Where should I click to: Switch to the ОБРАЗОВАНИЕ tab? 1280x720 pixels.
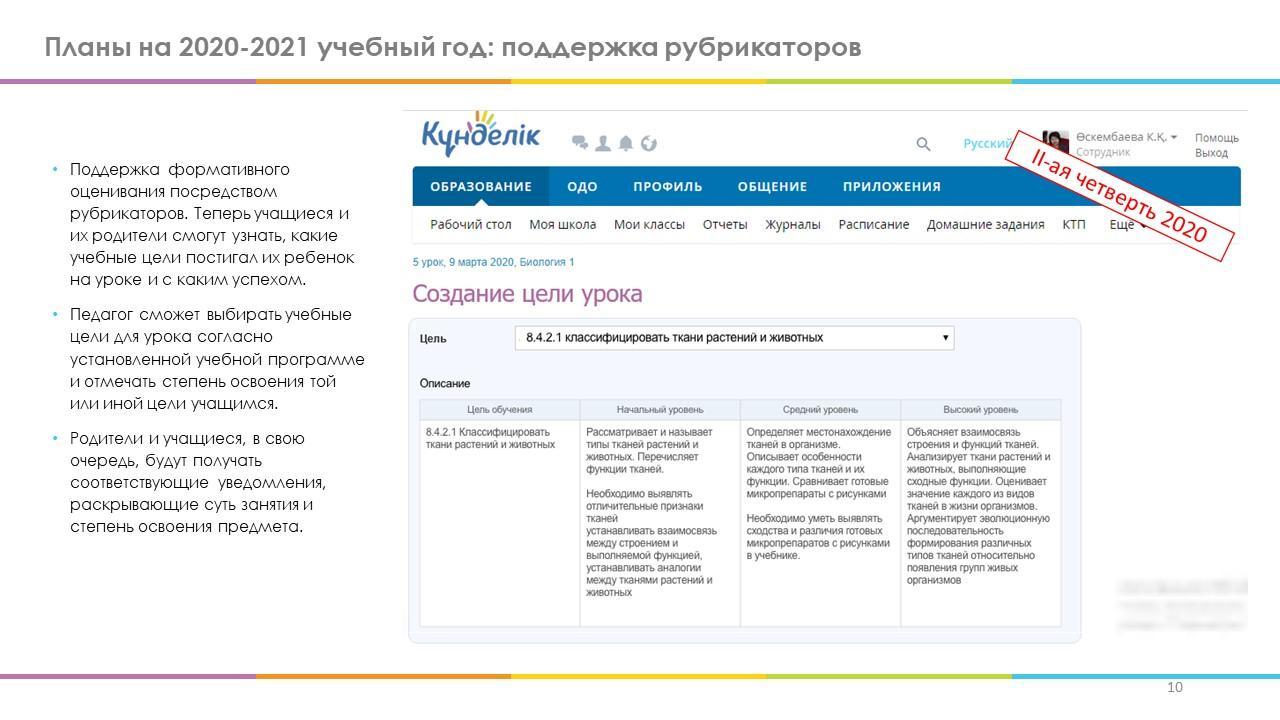481,187
